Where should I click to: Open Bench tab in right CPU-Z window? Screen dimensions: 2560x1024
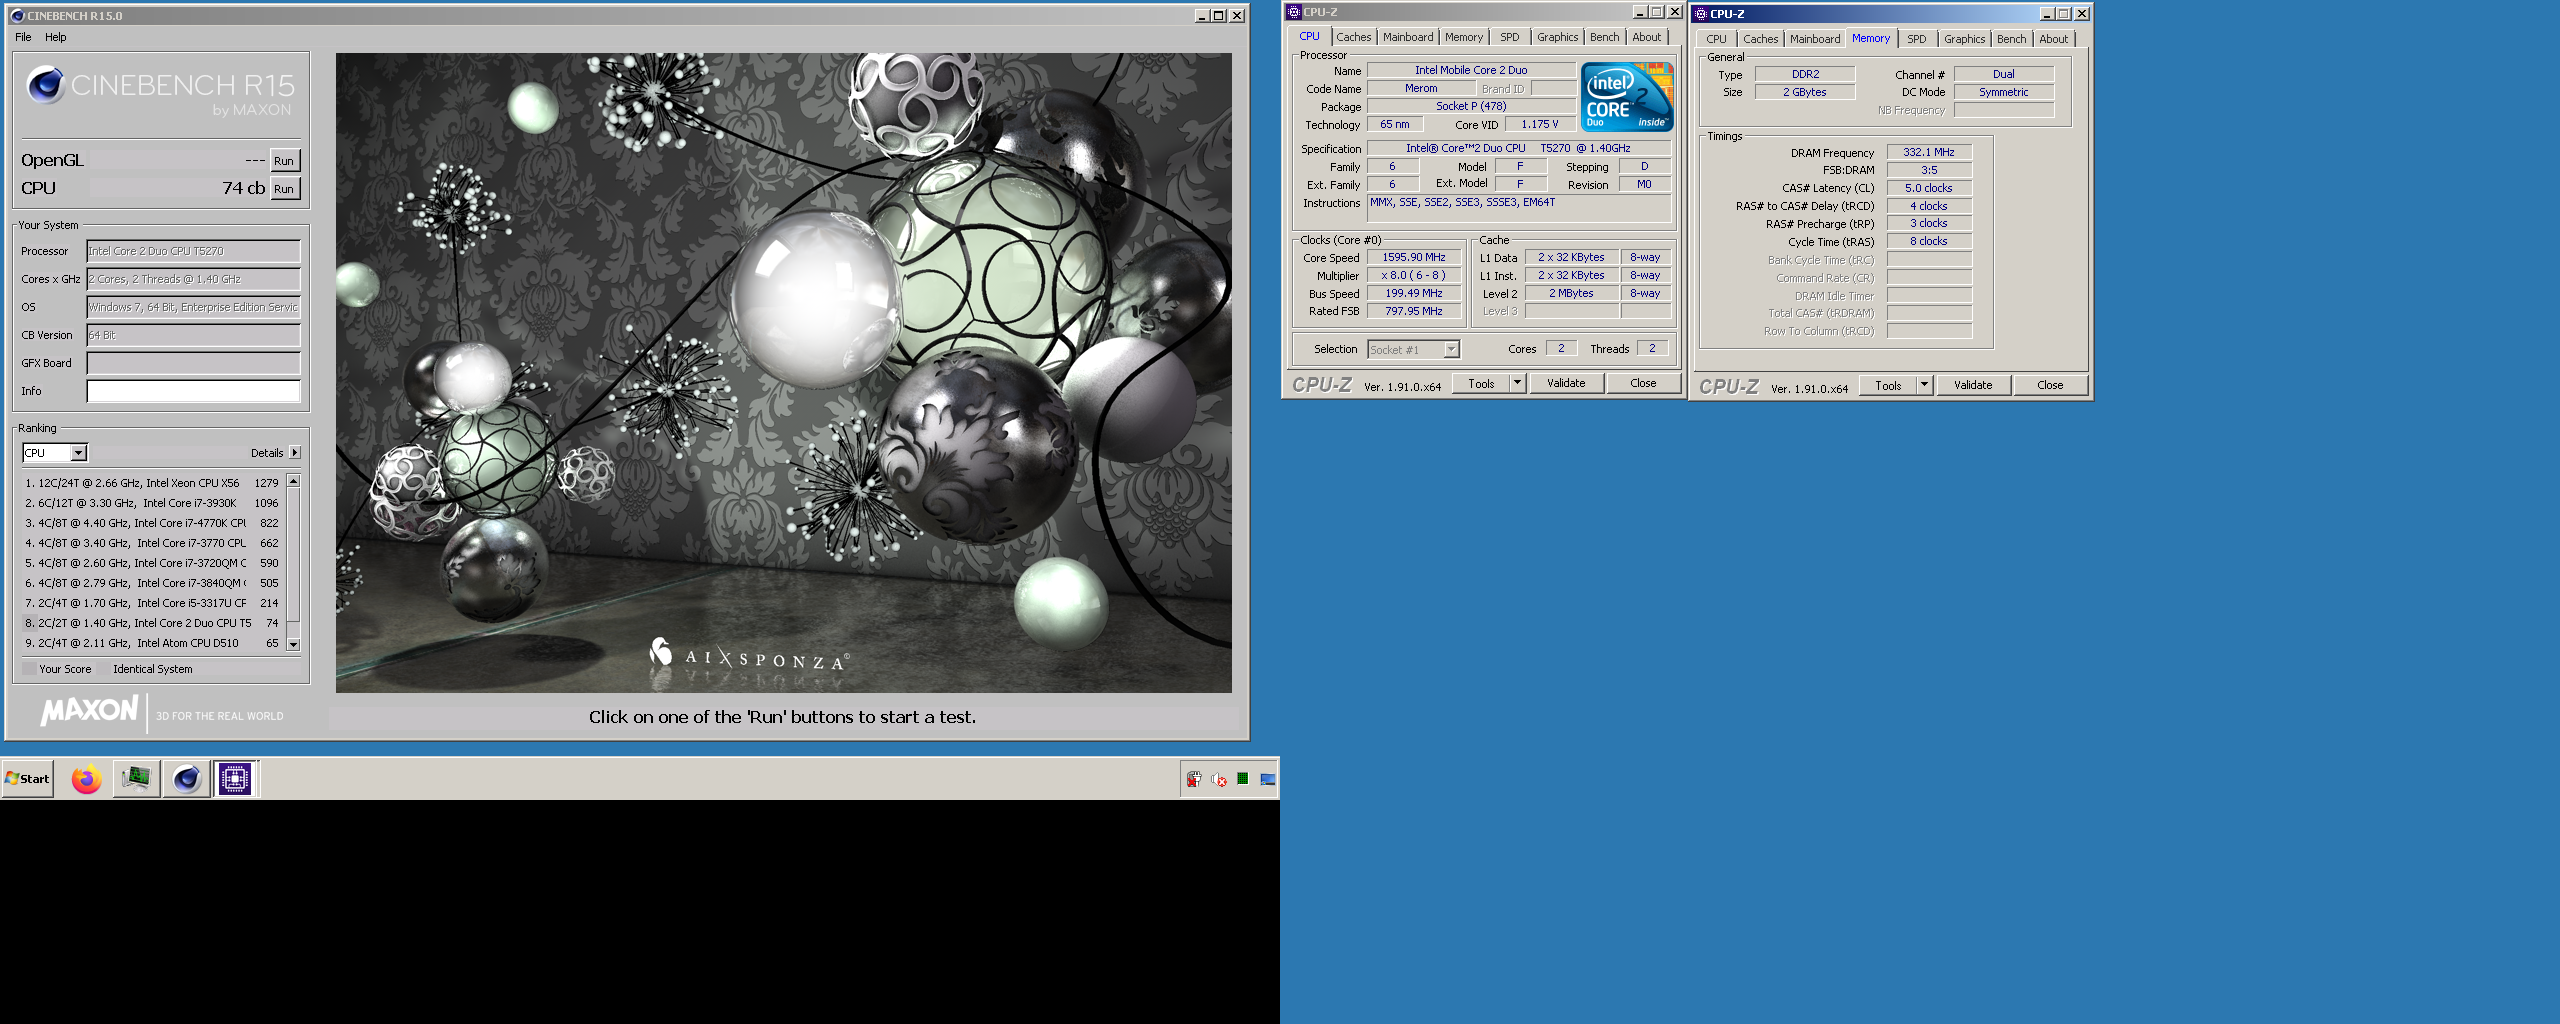pos(2012,39)
